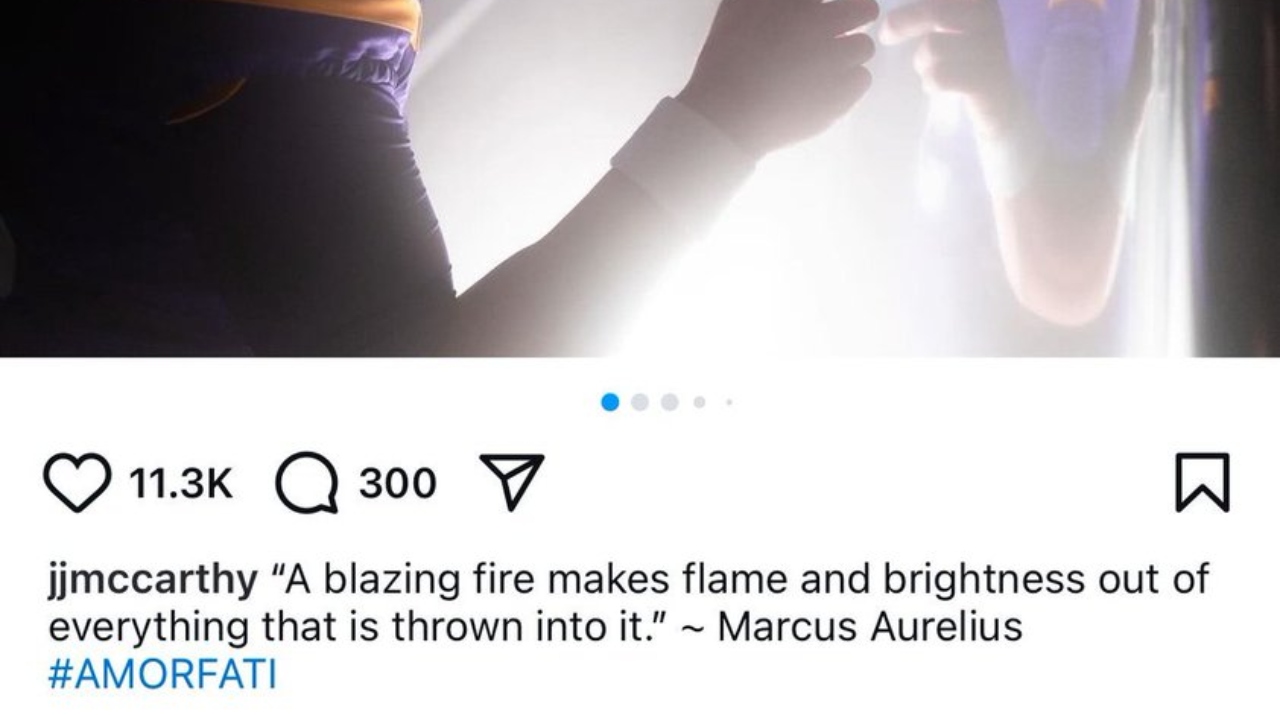Jump to the second carousel dot

click(641, 402)
